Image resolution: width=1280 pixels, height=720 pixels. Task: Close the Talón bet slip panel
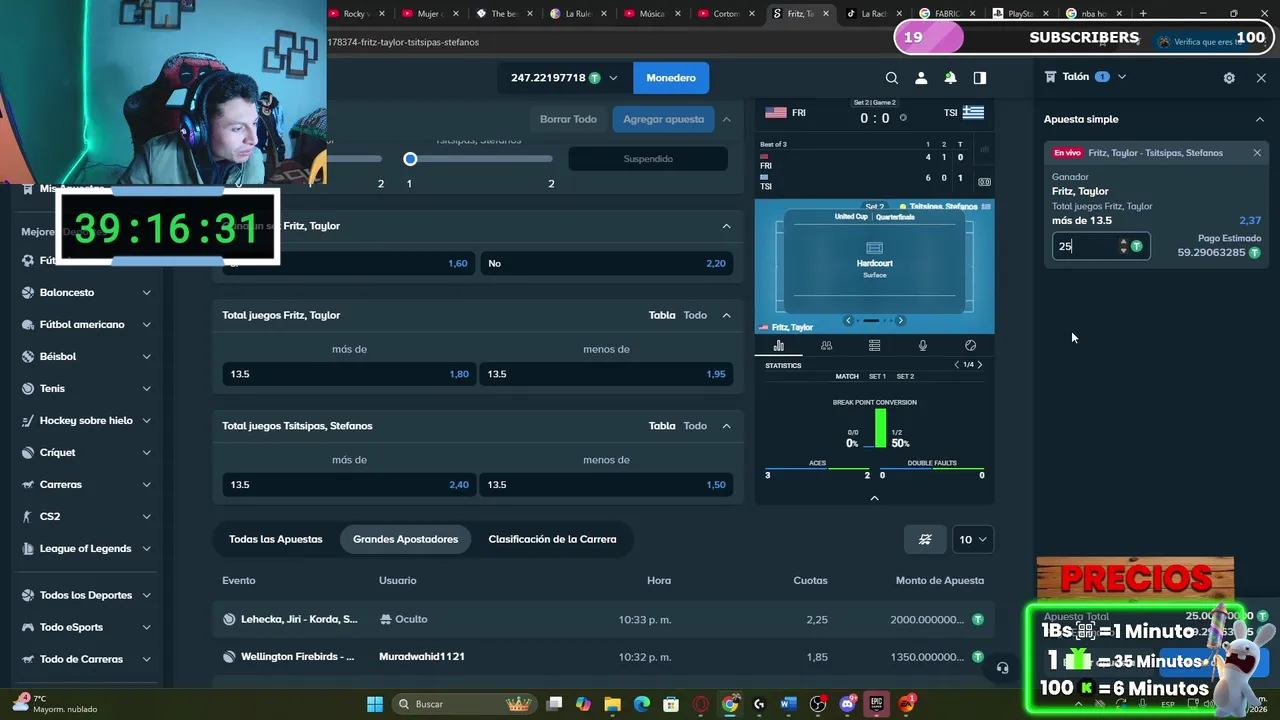click(x=1261, y=78)
